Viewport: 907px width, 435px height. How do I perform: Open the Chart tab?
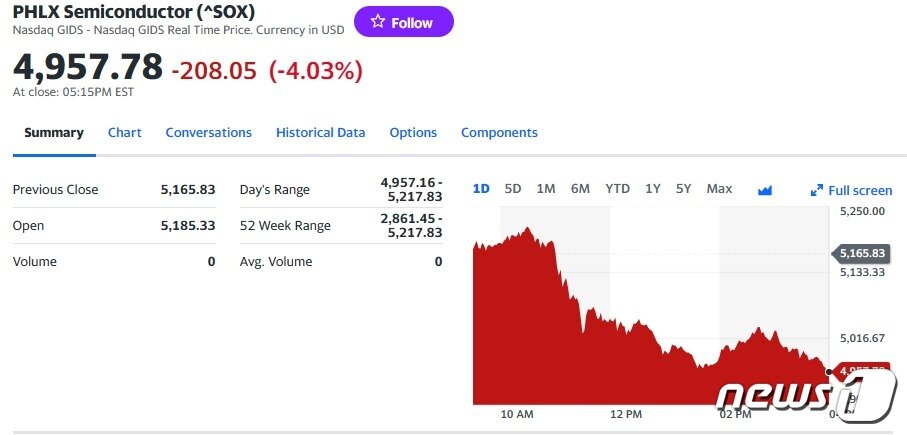(124, 132)
